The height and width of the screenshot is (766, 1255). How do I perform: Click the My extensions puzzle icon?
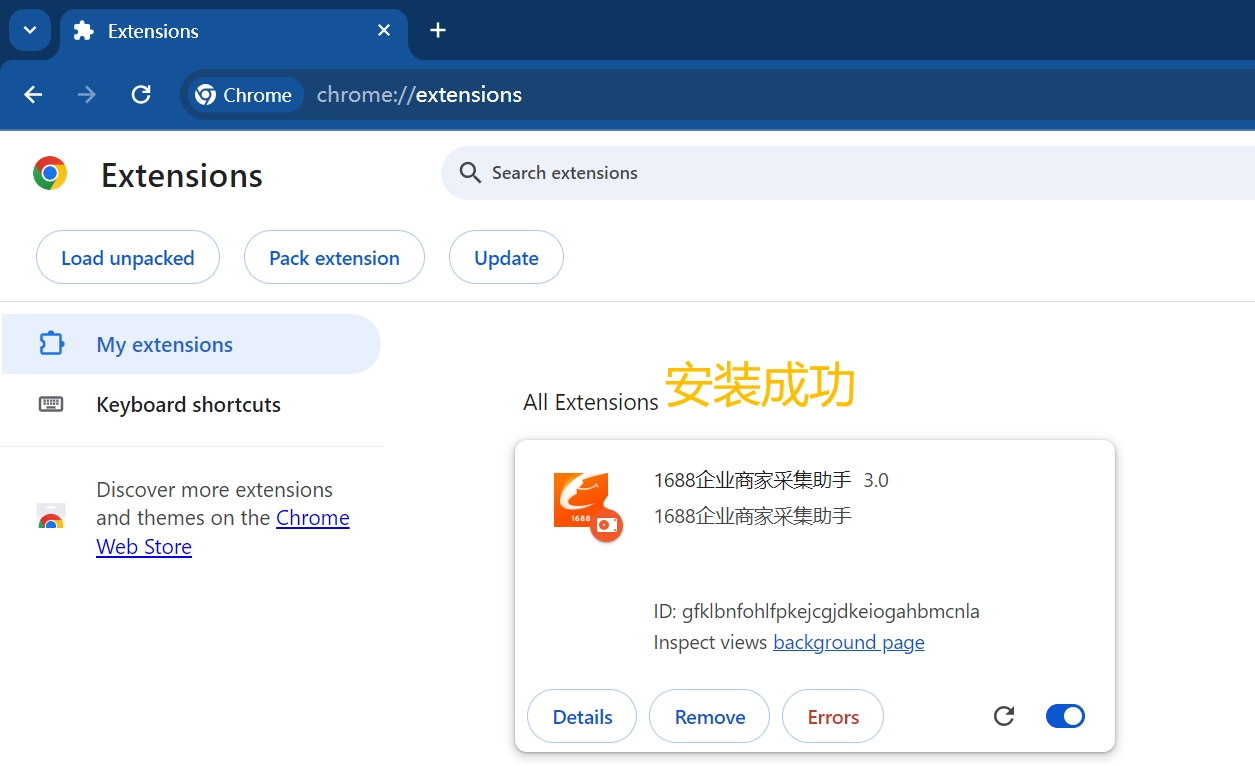(51, 344)
